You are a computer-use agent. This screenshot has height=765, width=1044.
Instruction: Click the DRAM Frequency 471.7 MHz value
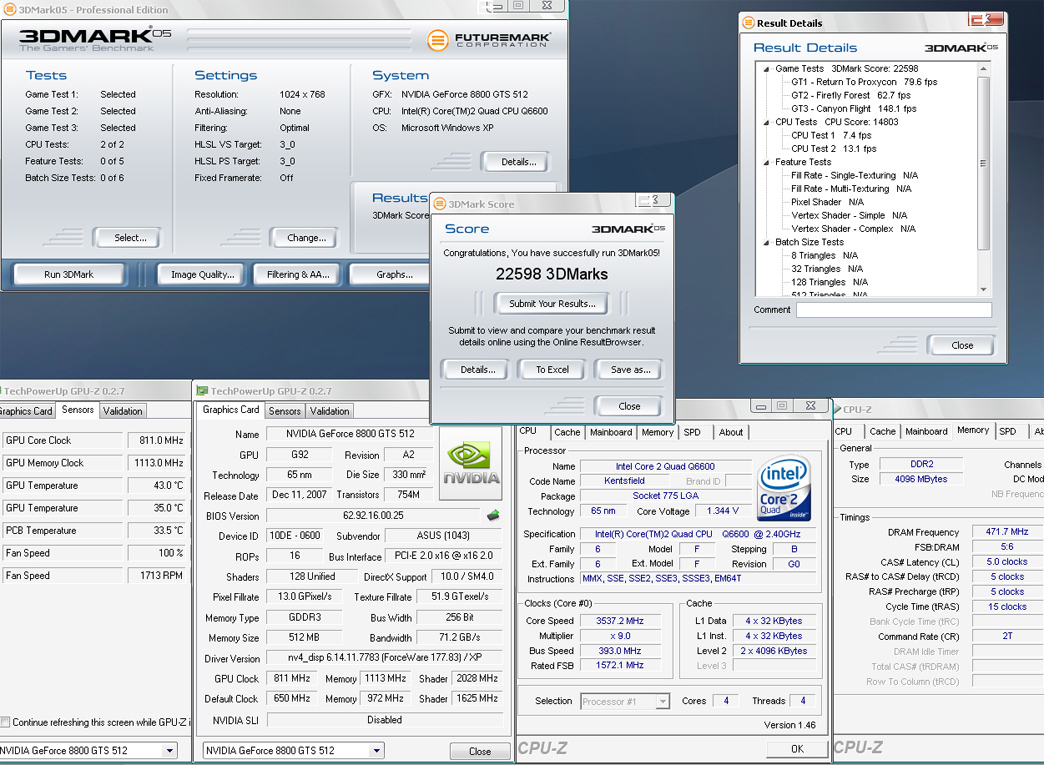coord(1007,531)
